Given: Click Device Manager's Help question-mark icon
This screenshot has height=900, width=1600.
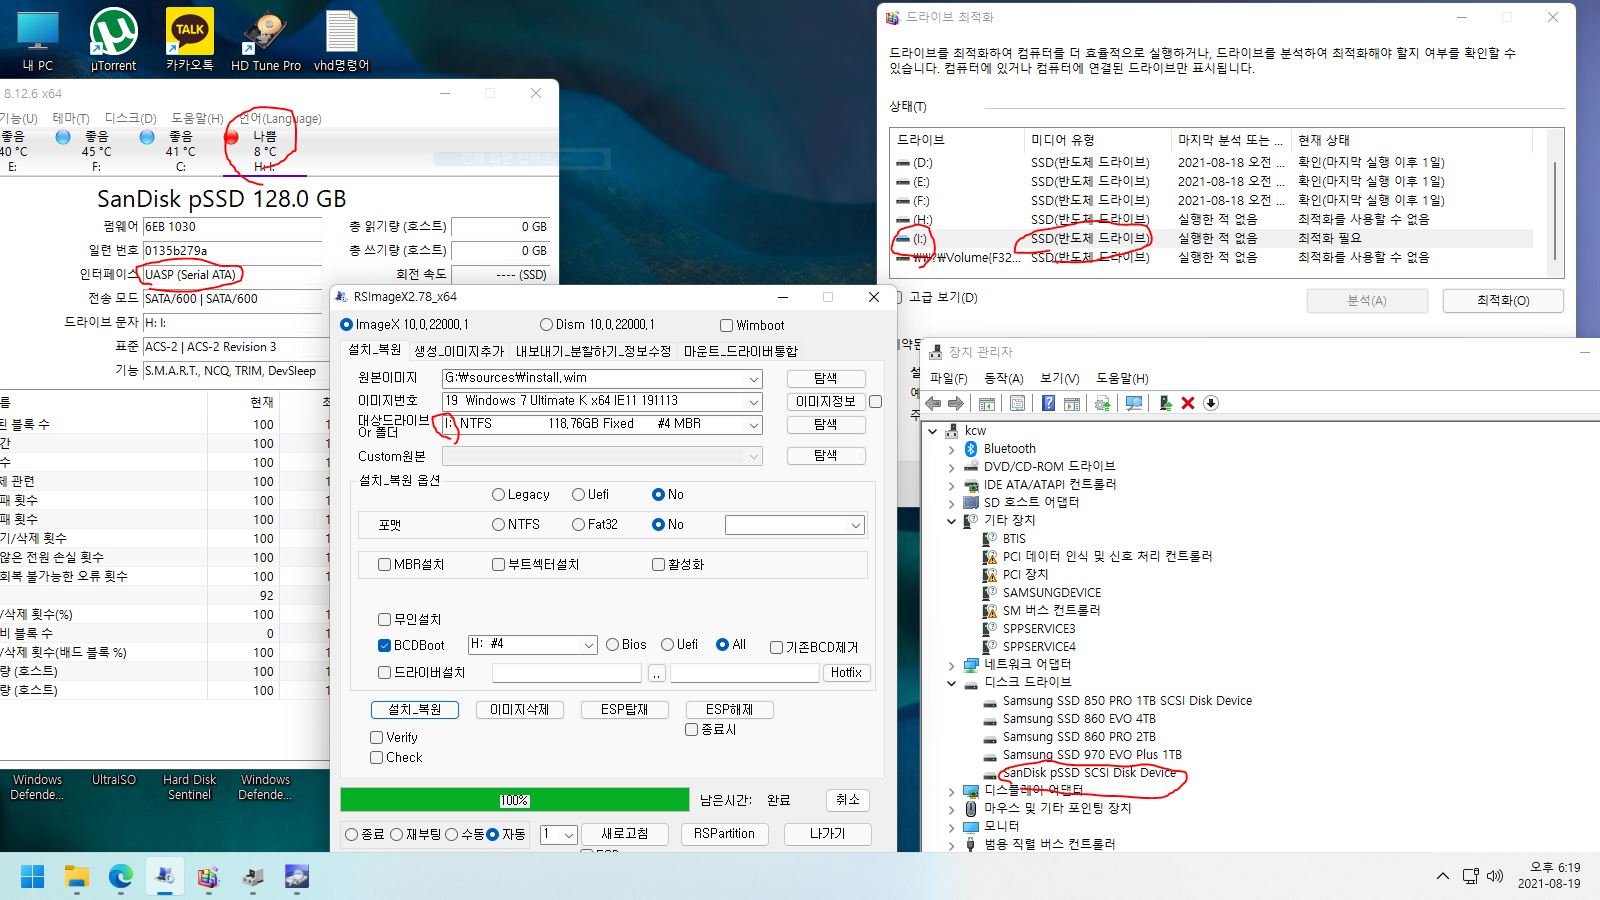Looking at the screenshot, I should point(1048,403).
